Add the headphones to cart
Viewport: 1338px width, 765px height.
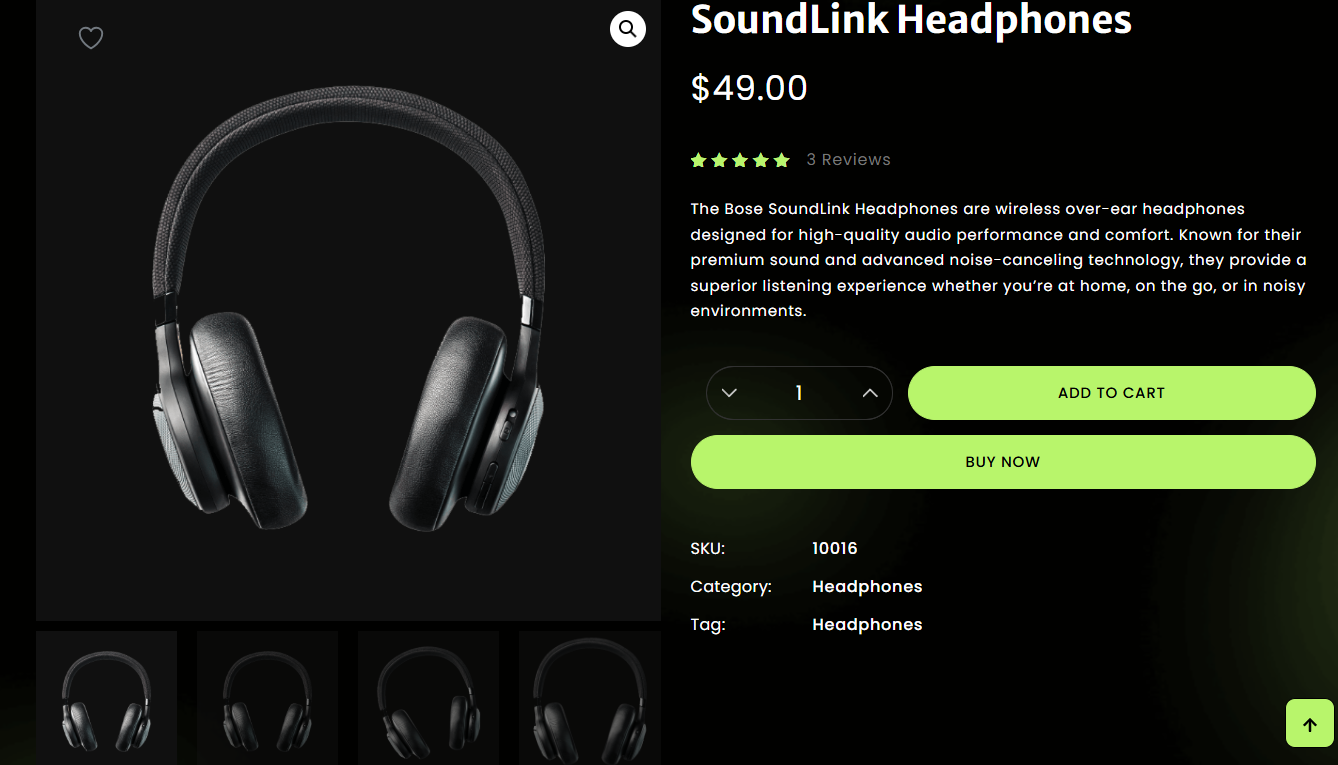click(x=1111, y=393)
